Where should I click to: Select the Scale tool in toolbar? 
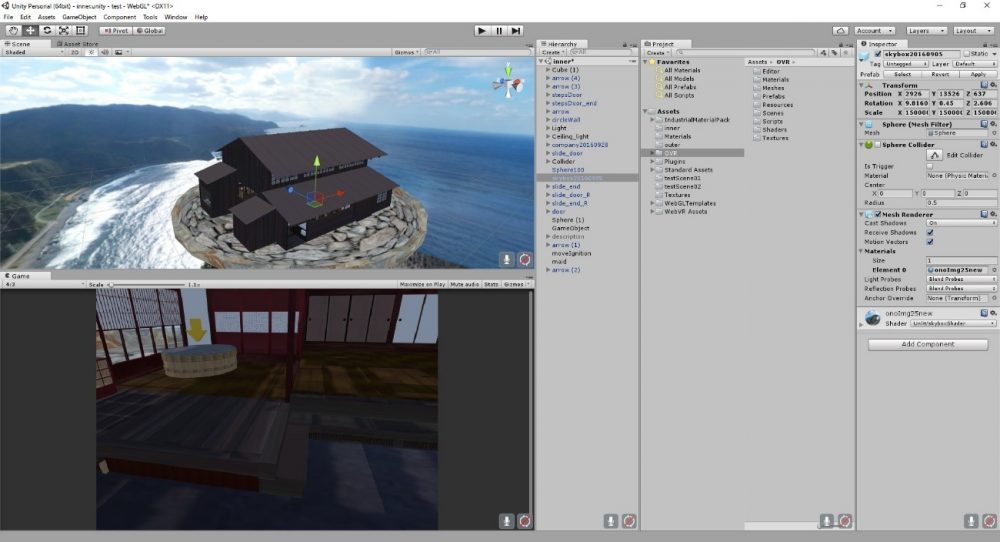coord(64,31)
